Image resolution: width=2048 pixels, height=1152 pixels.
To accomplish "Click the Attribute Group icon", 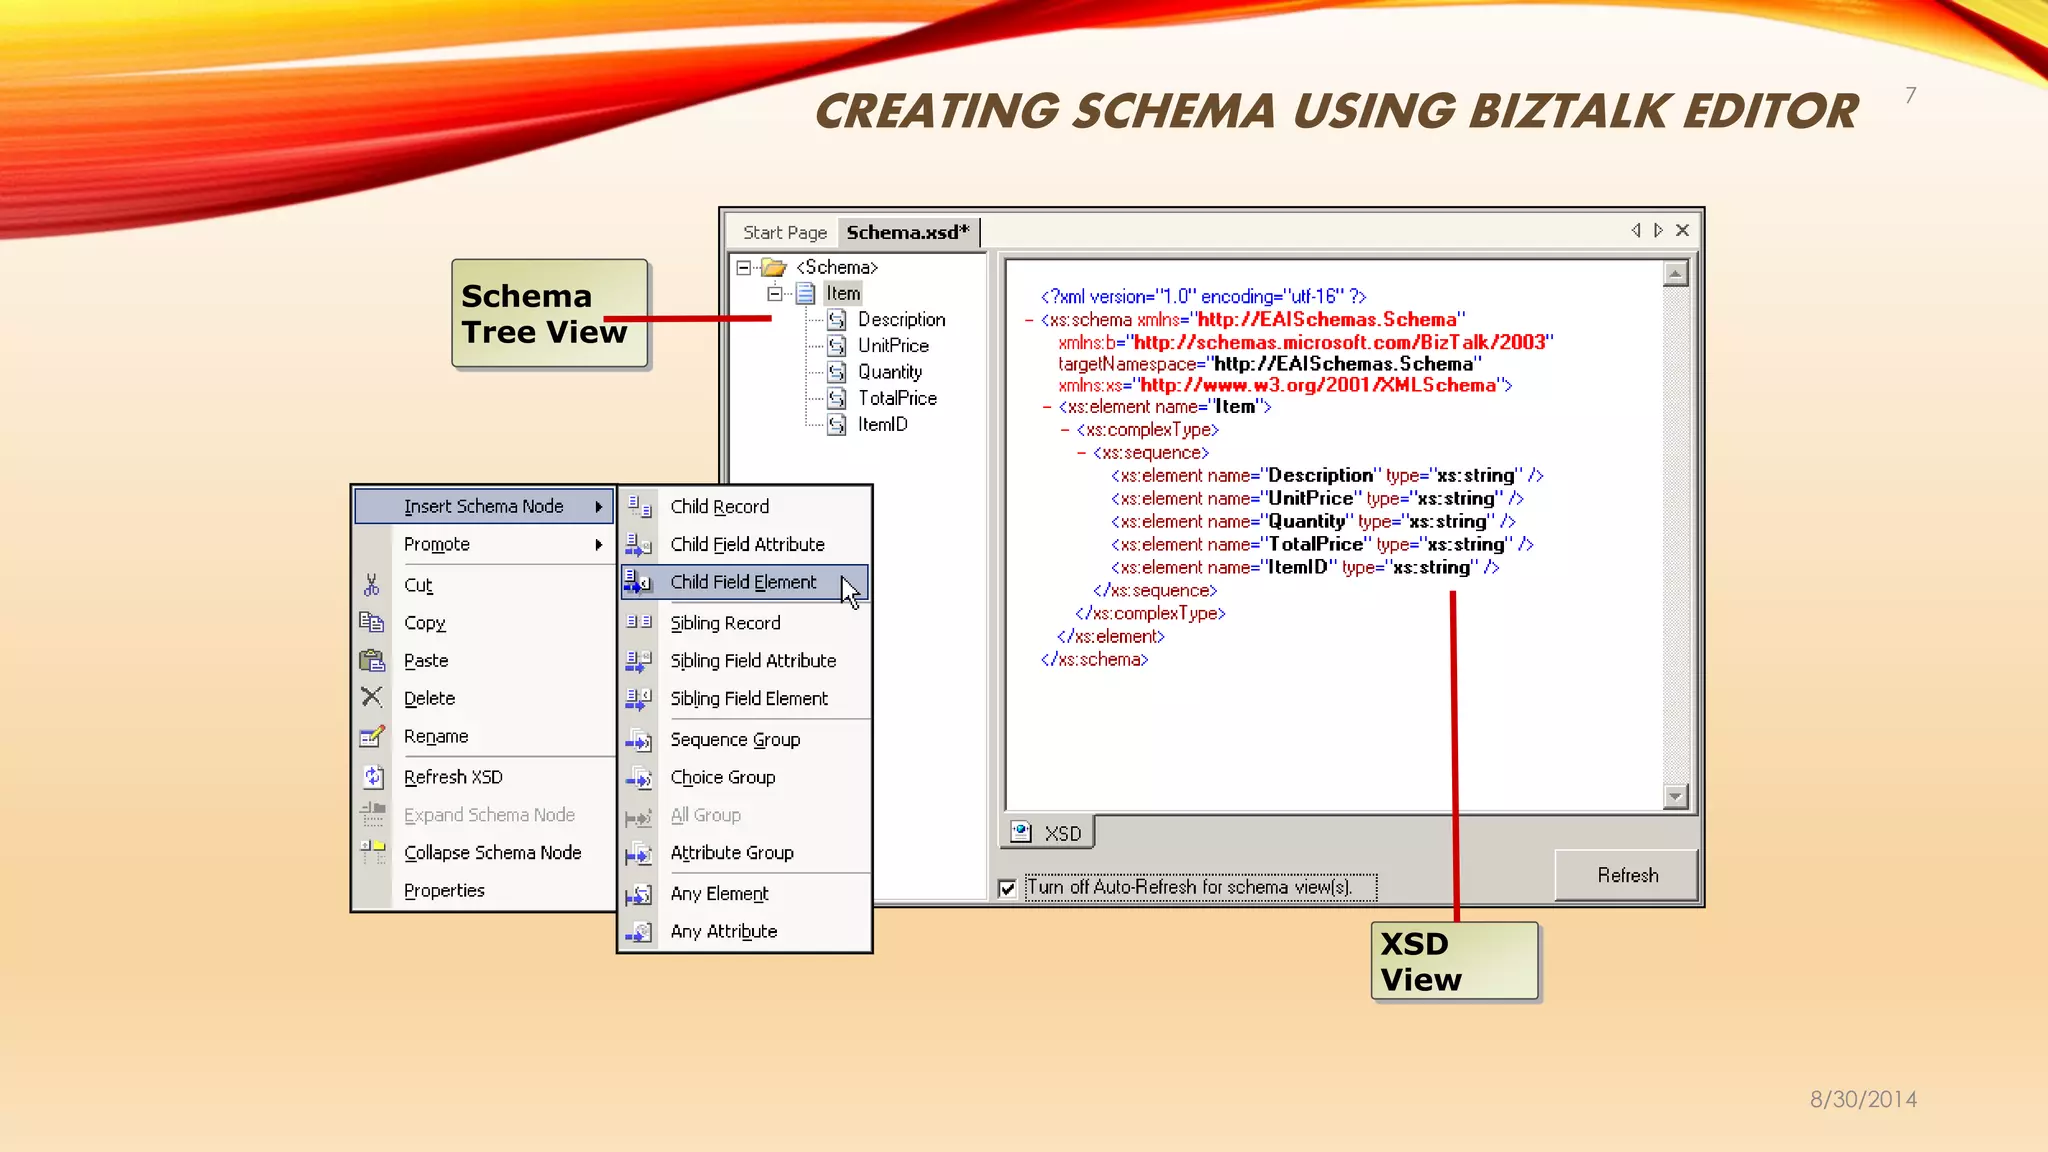I will point(639,854).
